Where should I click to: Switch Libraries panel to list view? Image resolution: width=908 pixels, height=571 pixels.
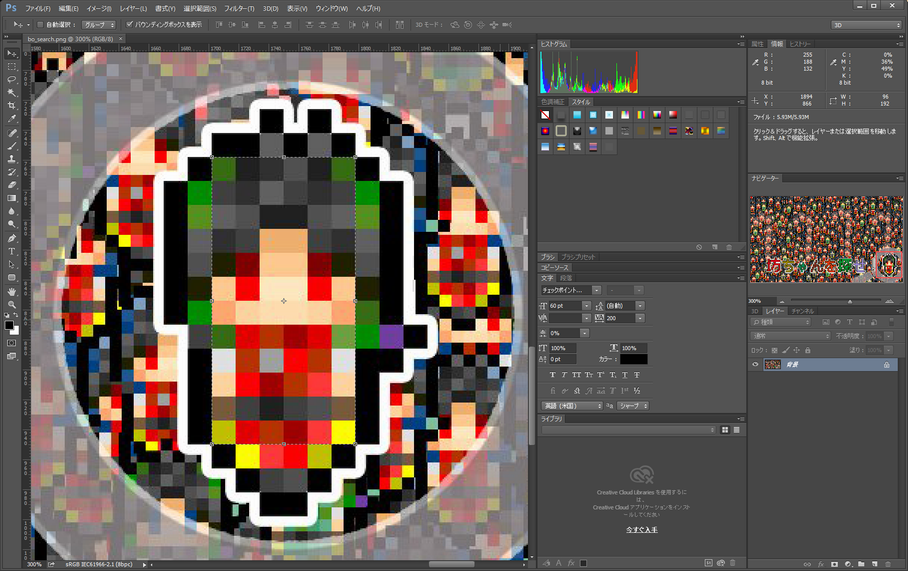click(737, 430)
